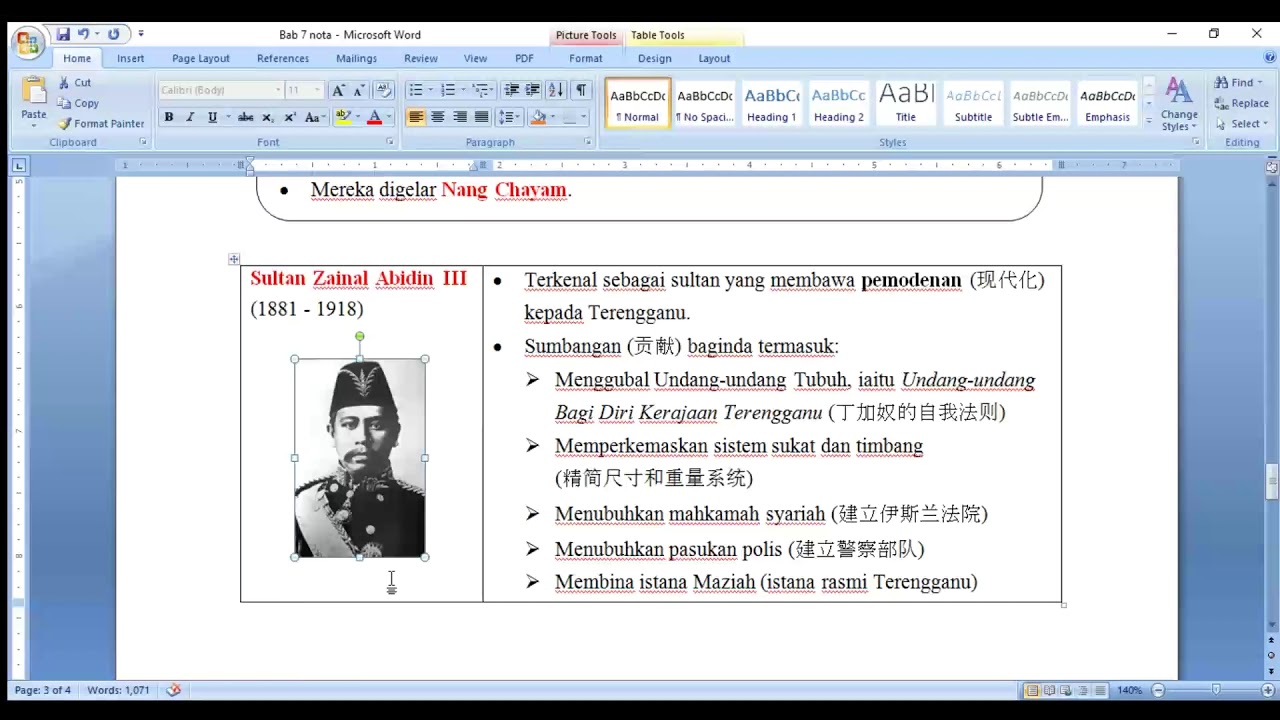Open the Bullets dropdown arrow
Viewport: 1280px width, 720px height.
click(x=430, y=90)
